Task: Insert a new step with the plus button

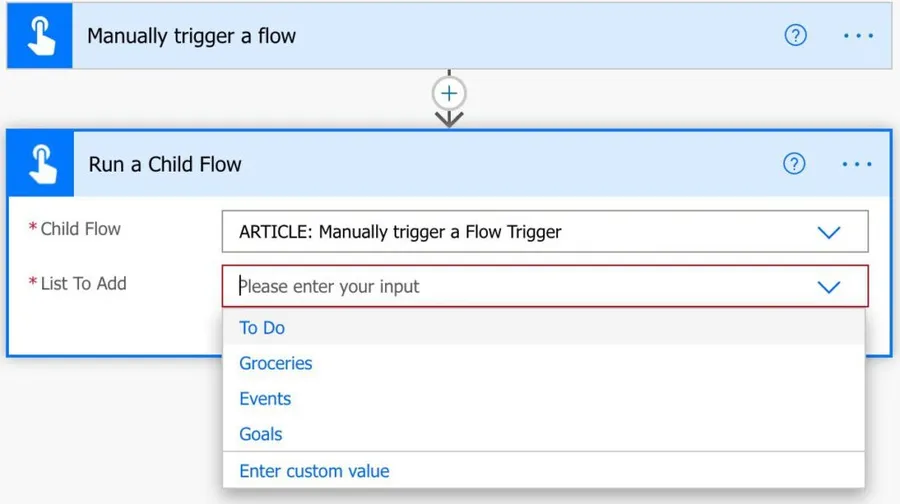Action: [450, 94]
